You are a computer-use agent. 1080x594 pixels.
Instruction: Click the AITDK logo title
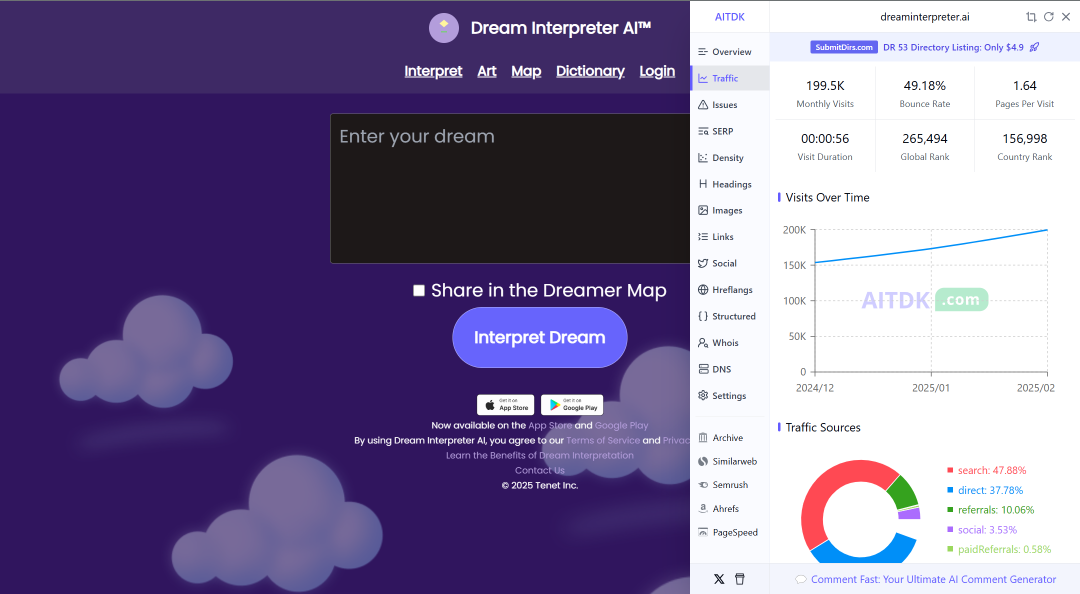(x=729, y=17)
